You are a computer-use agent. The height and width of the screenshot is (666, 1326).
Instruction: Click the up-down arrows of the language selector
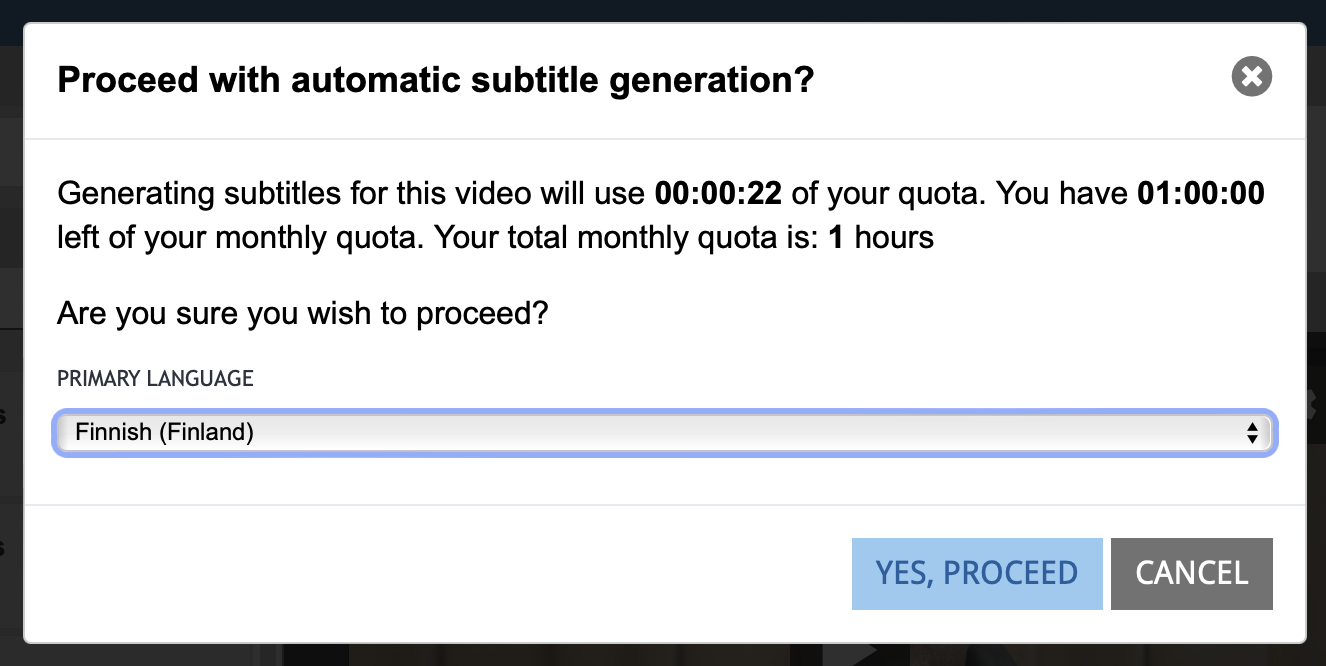pos(1251,433)
